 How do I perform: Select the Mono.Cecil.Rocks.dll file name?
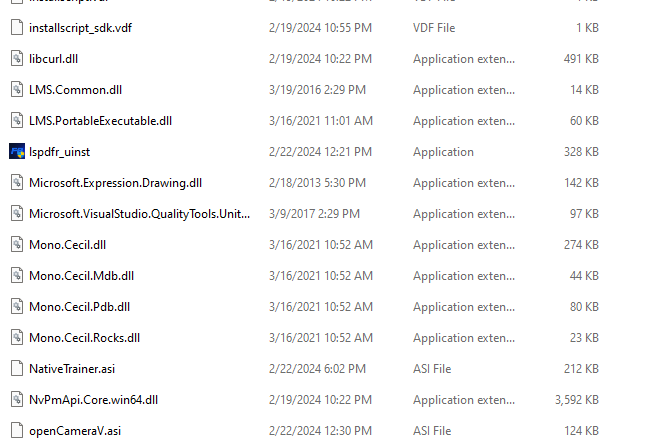pyautogui.click(x=84, y=337)
